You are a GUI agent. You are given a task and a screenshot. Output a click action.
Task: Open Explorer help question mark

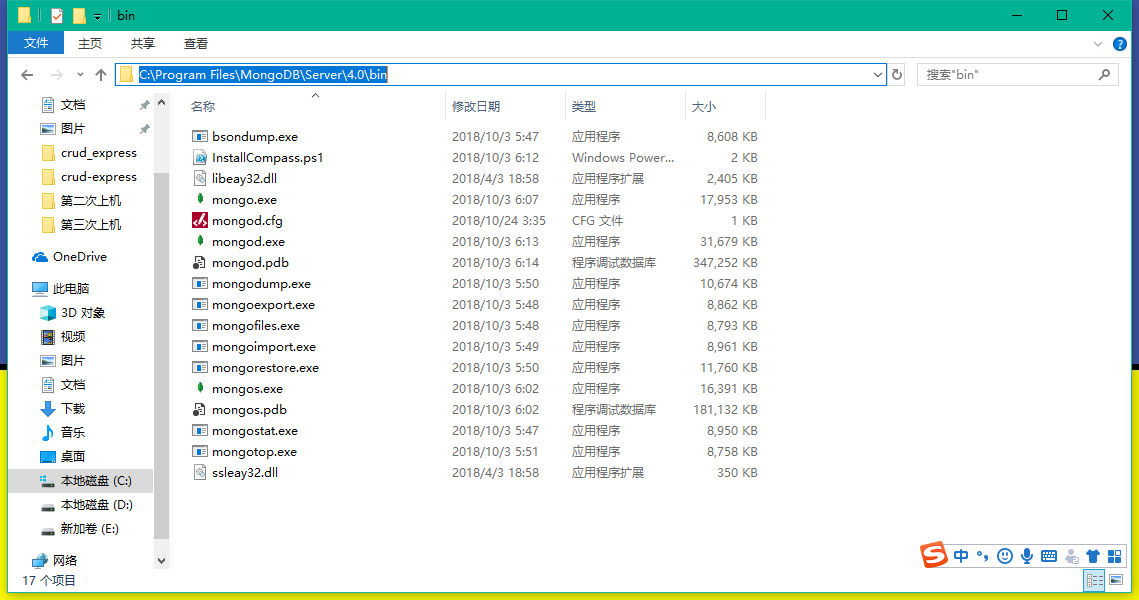click(1120, 44)
